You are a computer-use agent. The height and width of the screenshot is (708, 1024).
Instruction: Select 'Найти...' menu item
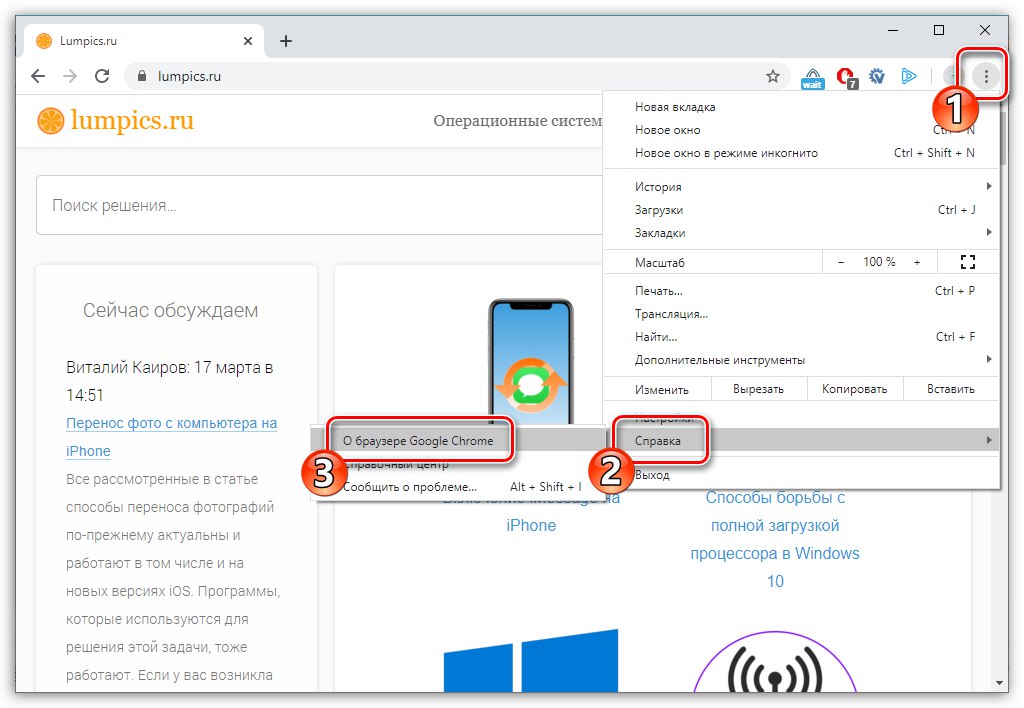(801, 336)
